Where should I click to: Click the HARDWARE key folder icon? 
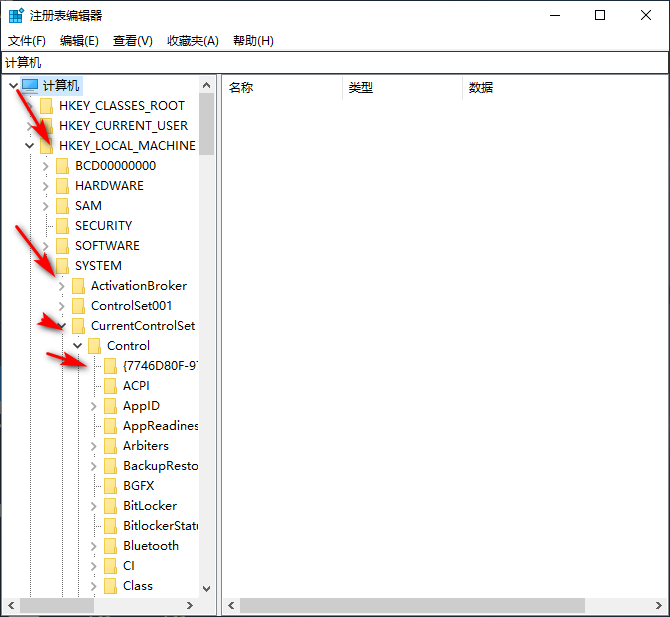tap(63, 186)
